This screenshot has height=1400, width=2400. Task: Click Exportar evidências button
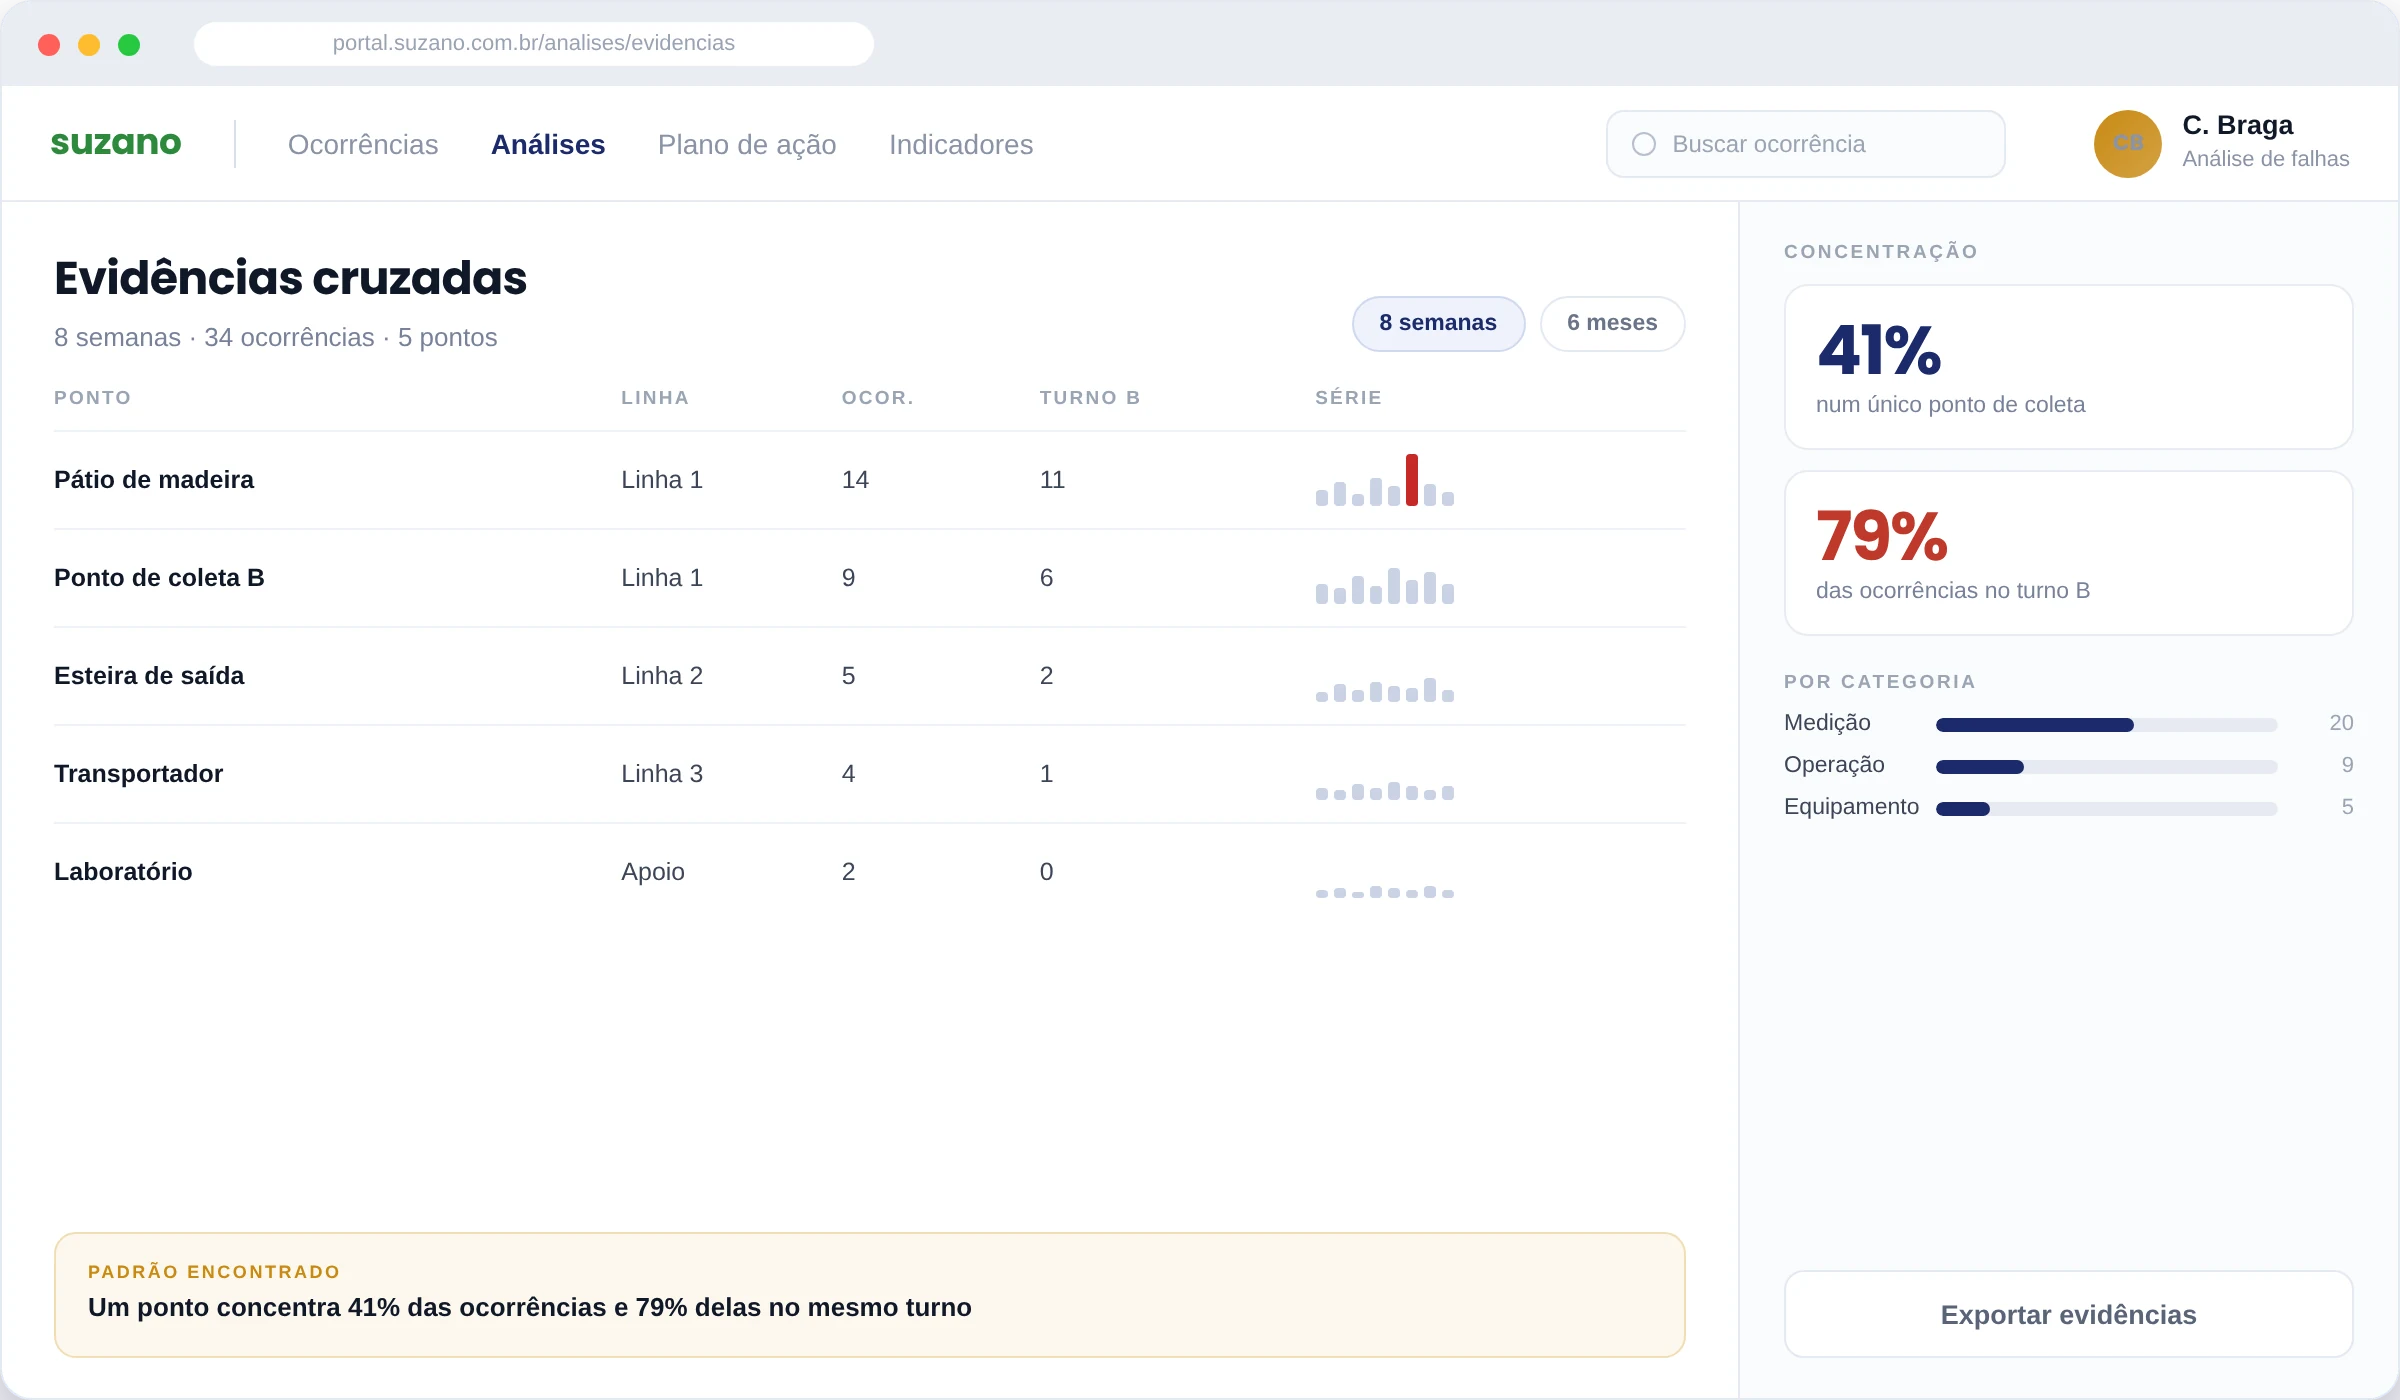coord(2068,1314)
